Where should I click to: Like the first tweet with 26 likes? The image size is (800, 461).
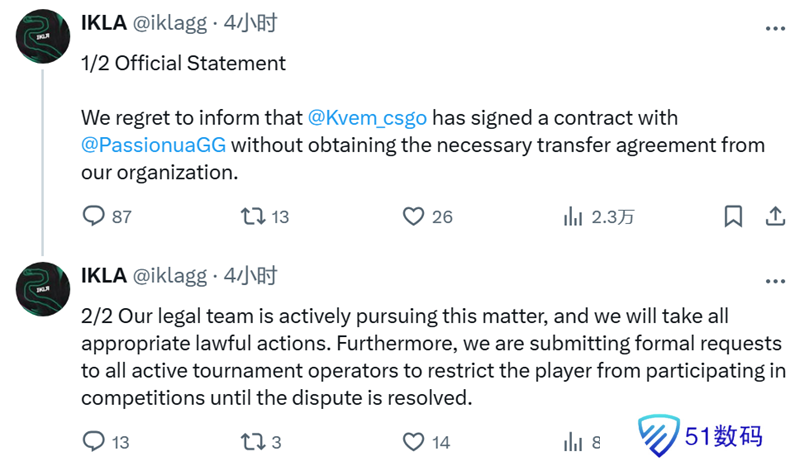413,216
